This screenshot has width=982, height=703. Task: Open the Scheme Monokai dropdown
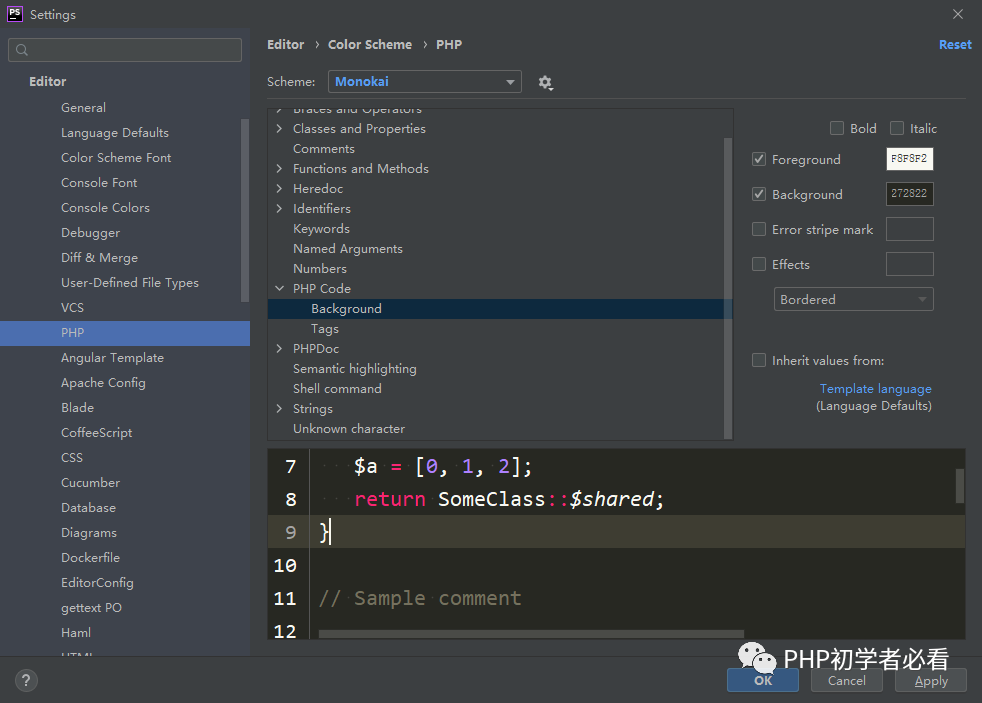tap(427, 82)
